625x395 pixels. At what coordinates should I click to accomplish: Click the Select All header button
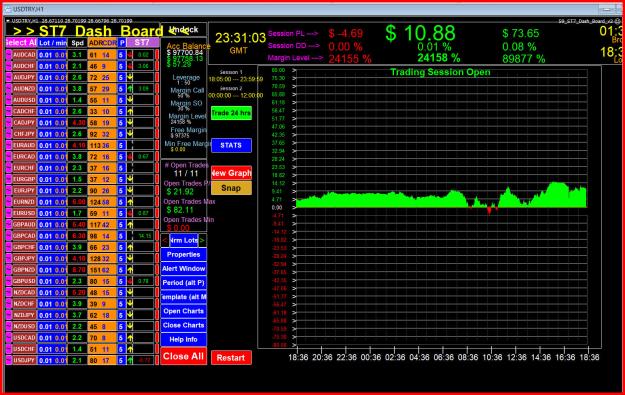click(21, 43)
